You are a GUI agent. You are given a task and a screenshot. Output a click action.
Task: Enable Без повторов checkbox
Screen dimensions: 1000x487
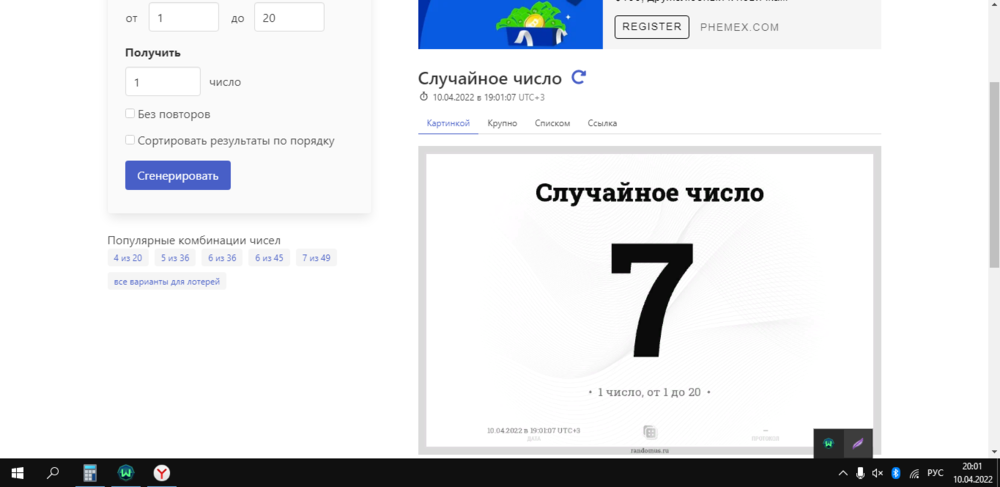[x=129, y=113]
